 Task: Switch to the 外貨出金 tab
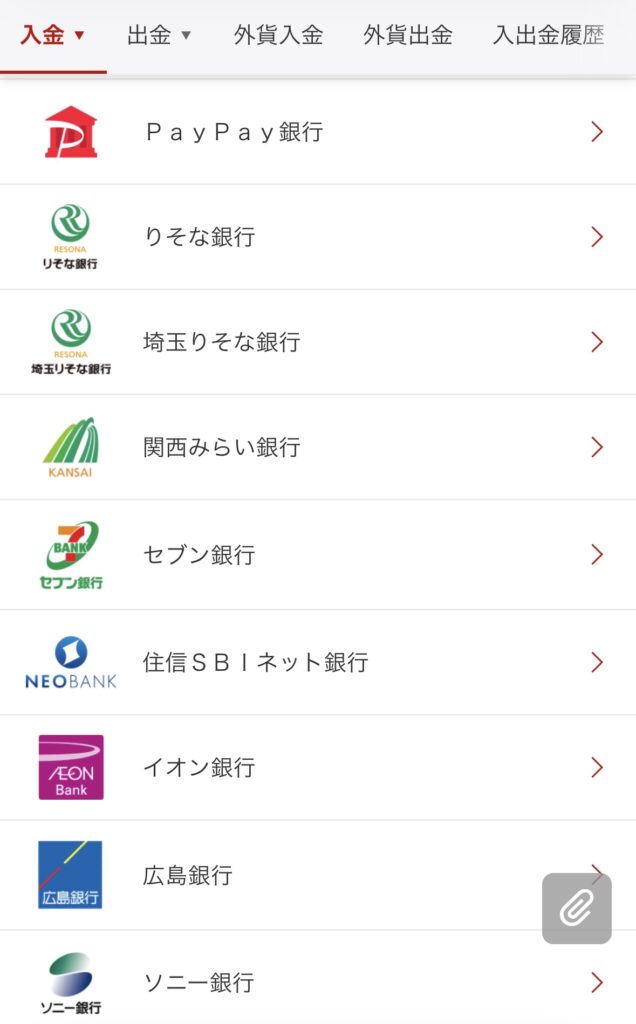408,36
